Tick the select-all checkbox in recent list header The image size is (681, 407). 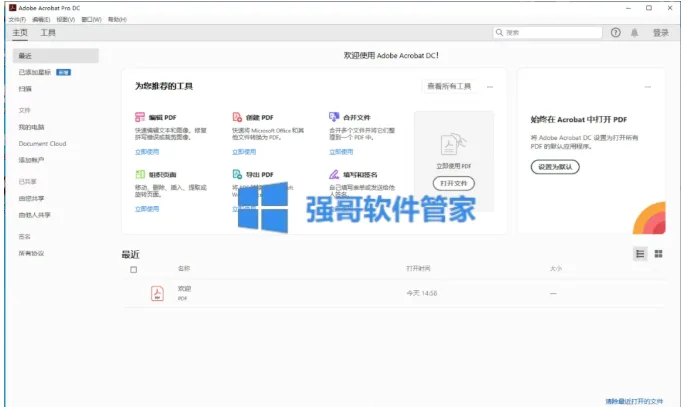pyautogui.click(x=134, y=270)
